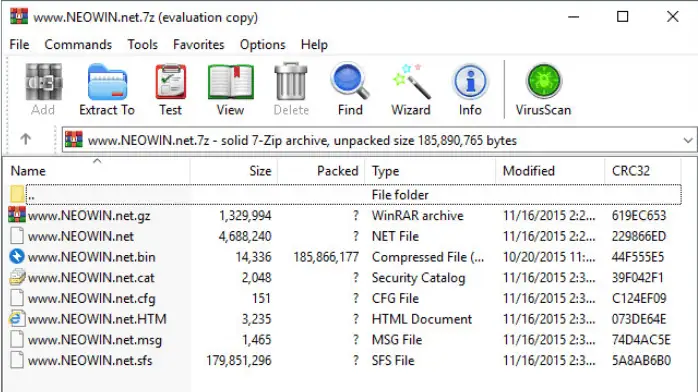This screenshot has height=392, width=698.
Task: Maximize the WinRAR window
Action: [x=622, y=17]
